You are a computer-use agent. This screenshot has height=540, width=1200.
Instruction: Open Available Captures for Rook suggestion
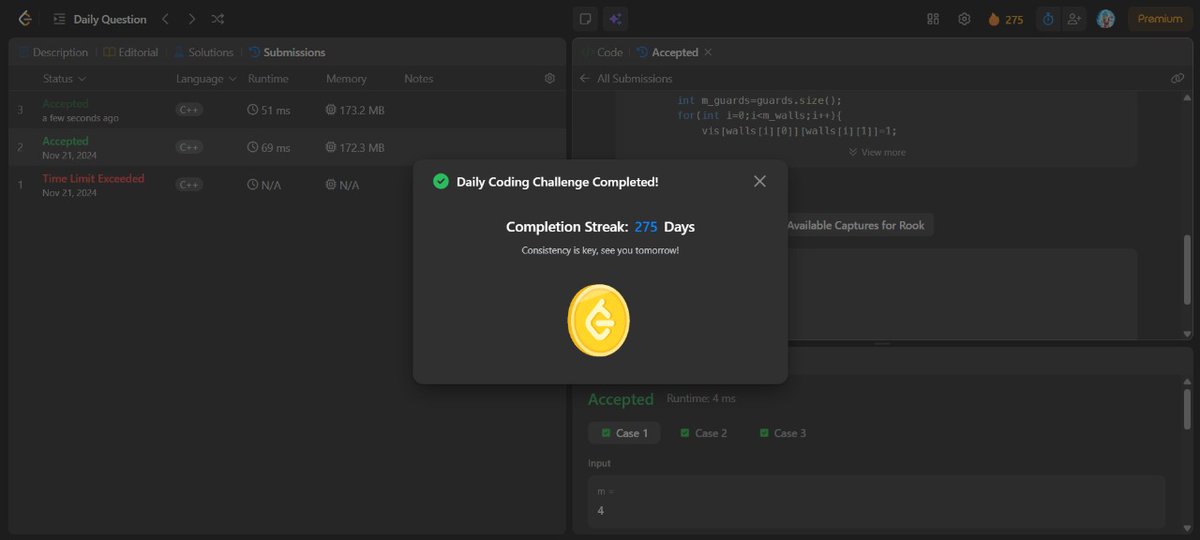[856, 225]
